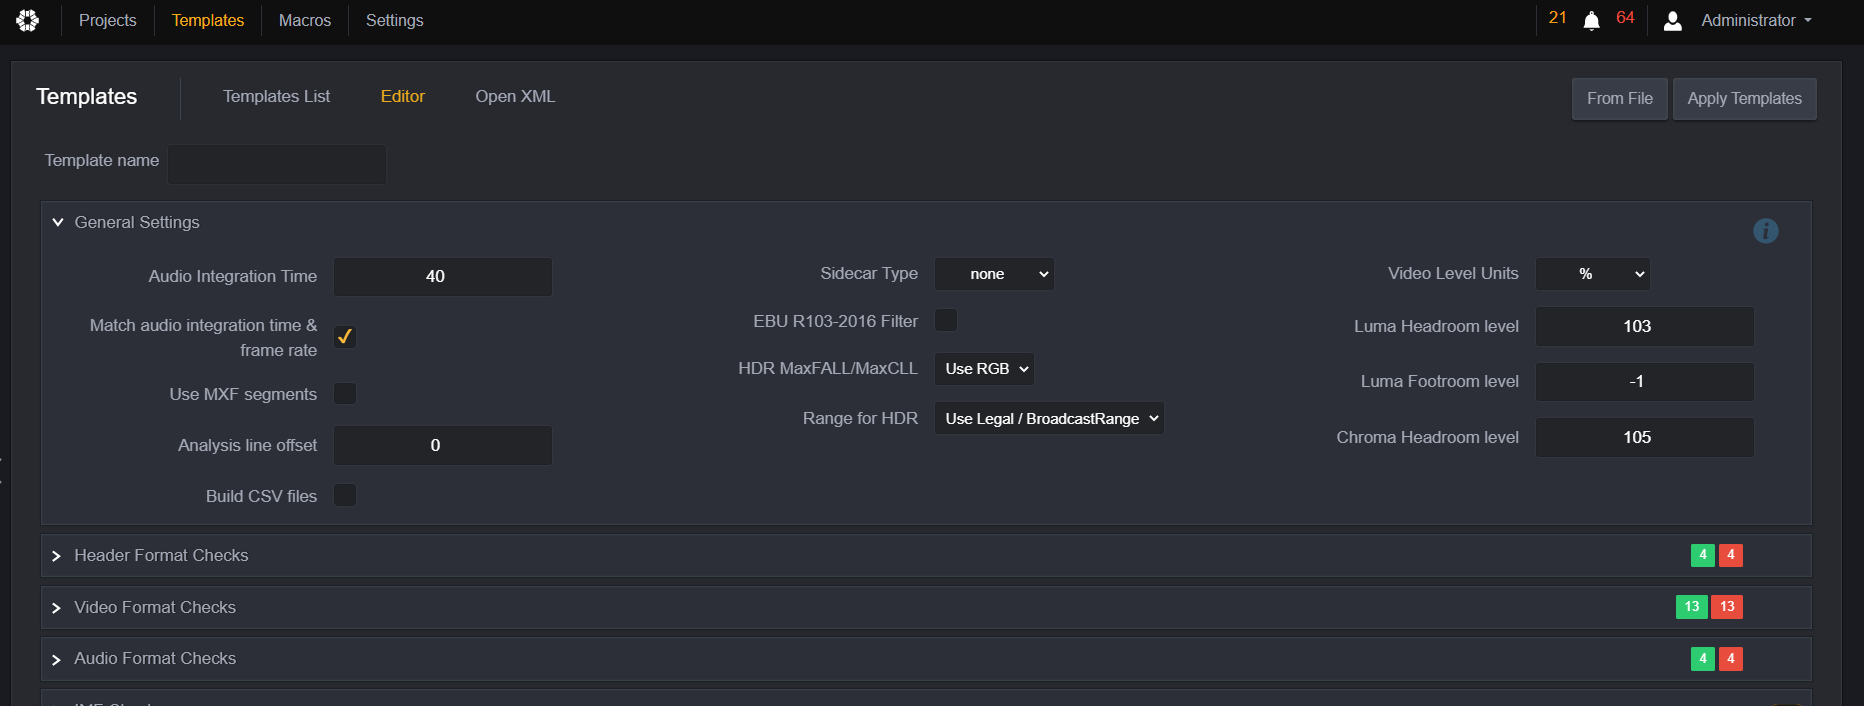Click Audio Integration Time field
1864x706 pixels.
[443, 277]
